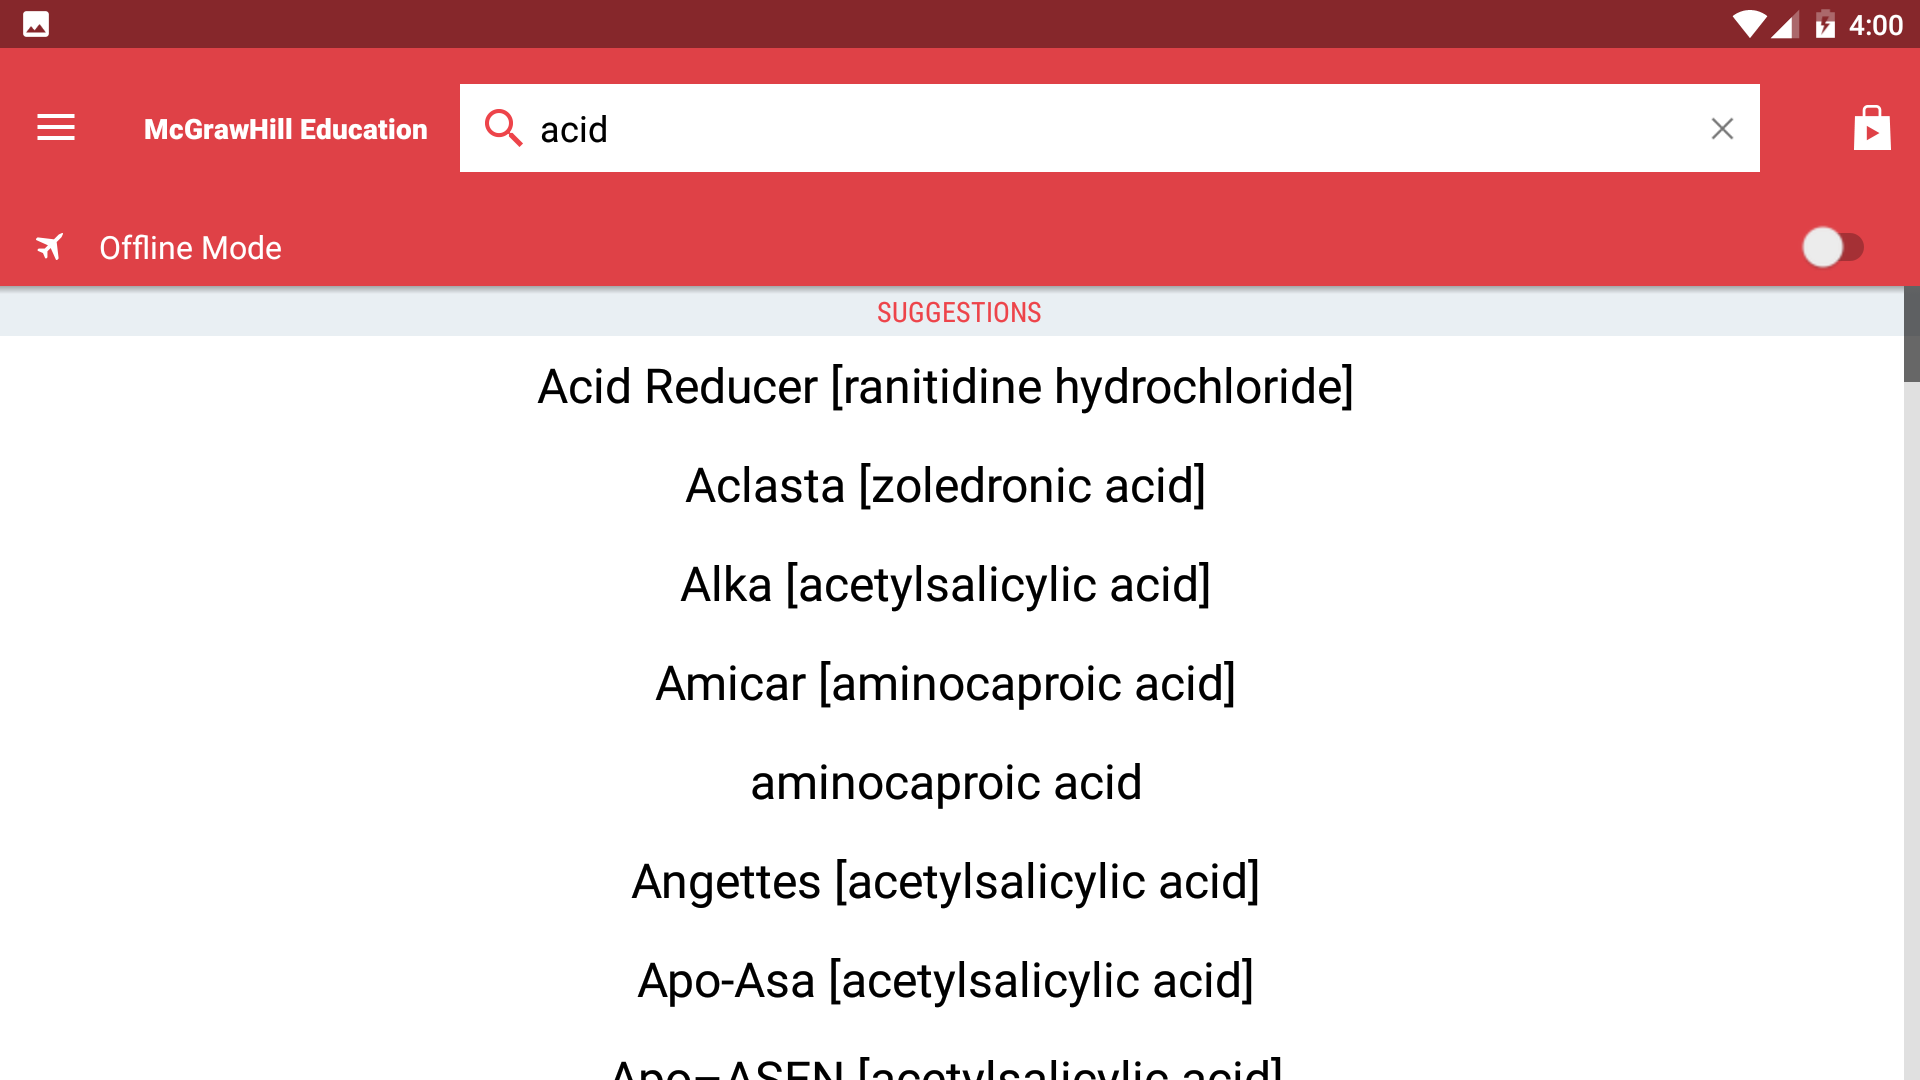The width and height of the screenshot is (1920, 1080).
Task: Open the hamburger navigation menu
Action: coord(56,128)
